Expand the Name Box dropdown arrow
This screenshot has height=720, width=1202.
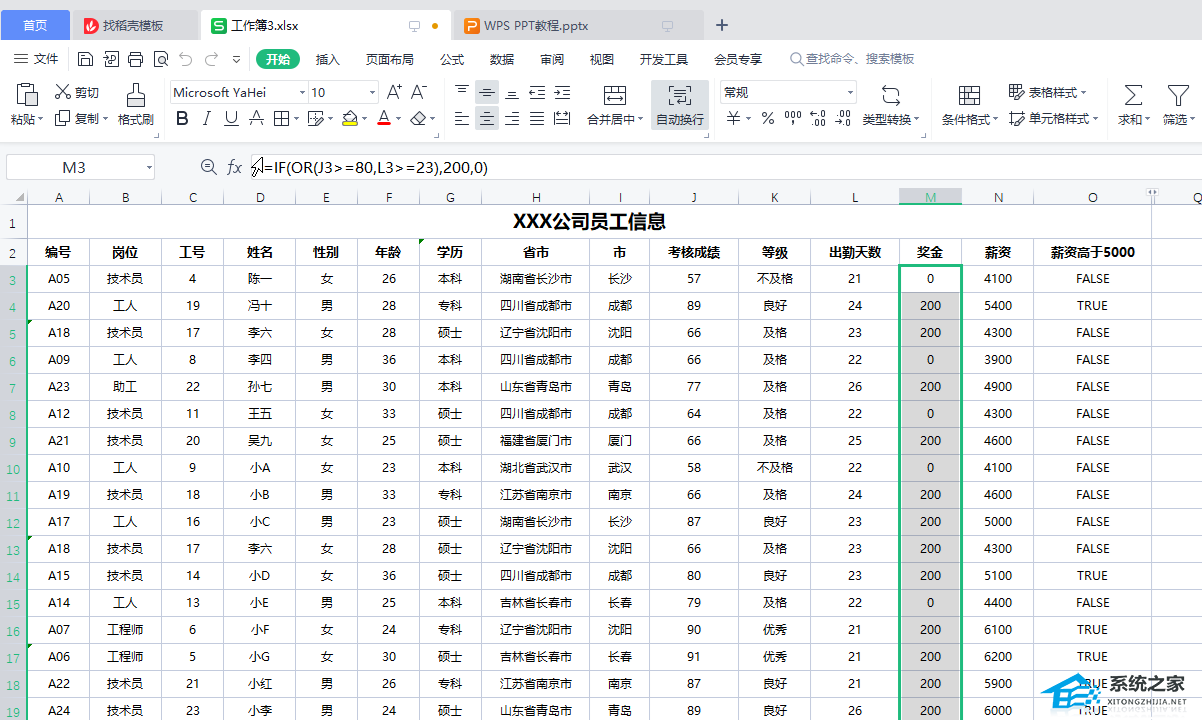[149, 167]
